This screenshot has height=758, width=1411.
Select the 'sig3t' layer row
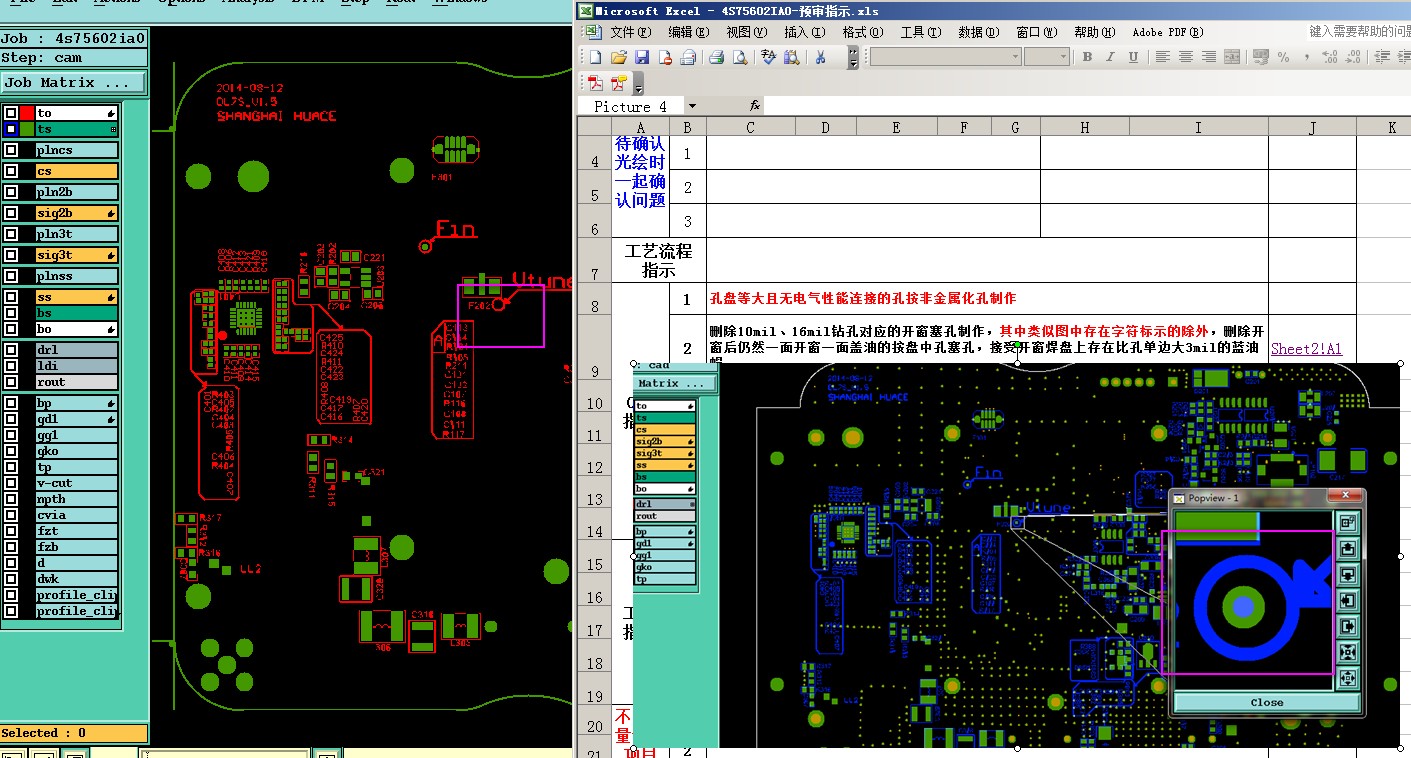[x=77, y=255]
